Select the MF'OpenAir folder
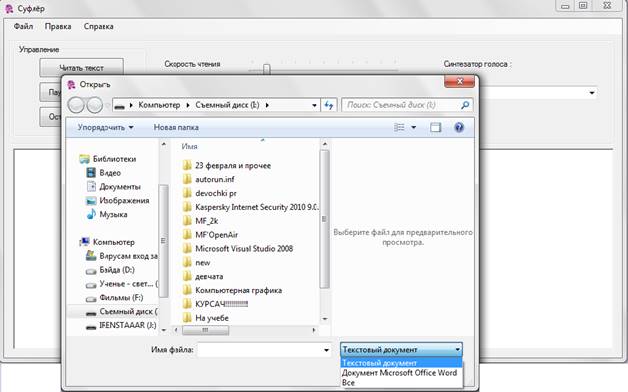The height and width of the screenshot is (392, 628). click(210, 235)
